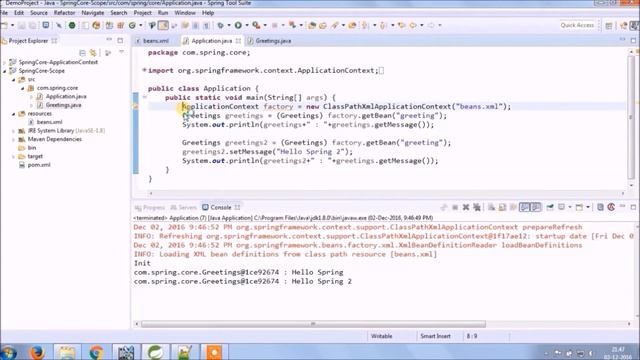The width and height of the screenshot is (640, 360).
Task: Remove all terminated launches double-X icon
Action: click(477, 207)
